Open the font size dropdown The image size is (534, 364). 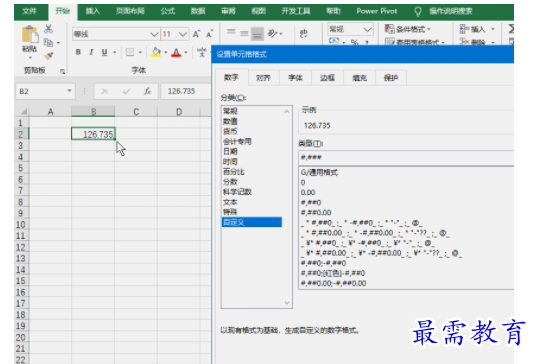(183, 34)
